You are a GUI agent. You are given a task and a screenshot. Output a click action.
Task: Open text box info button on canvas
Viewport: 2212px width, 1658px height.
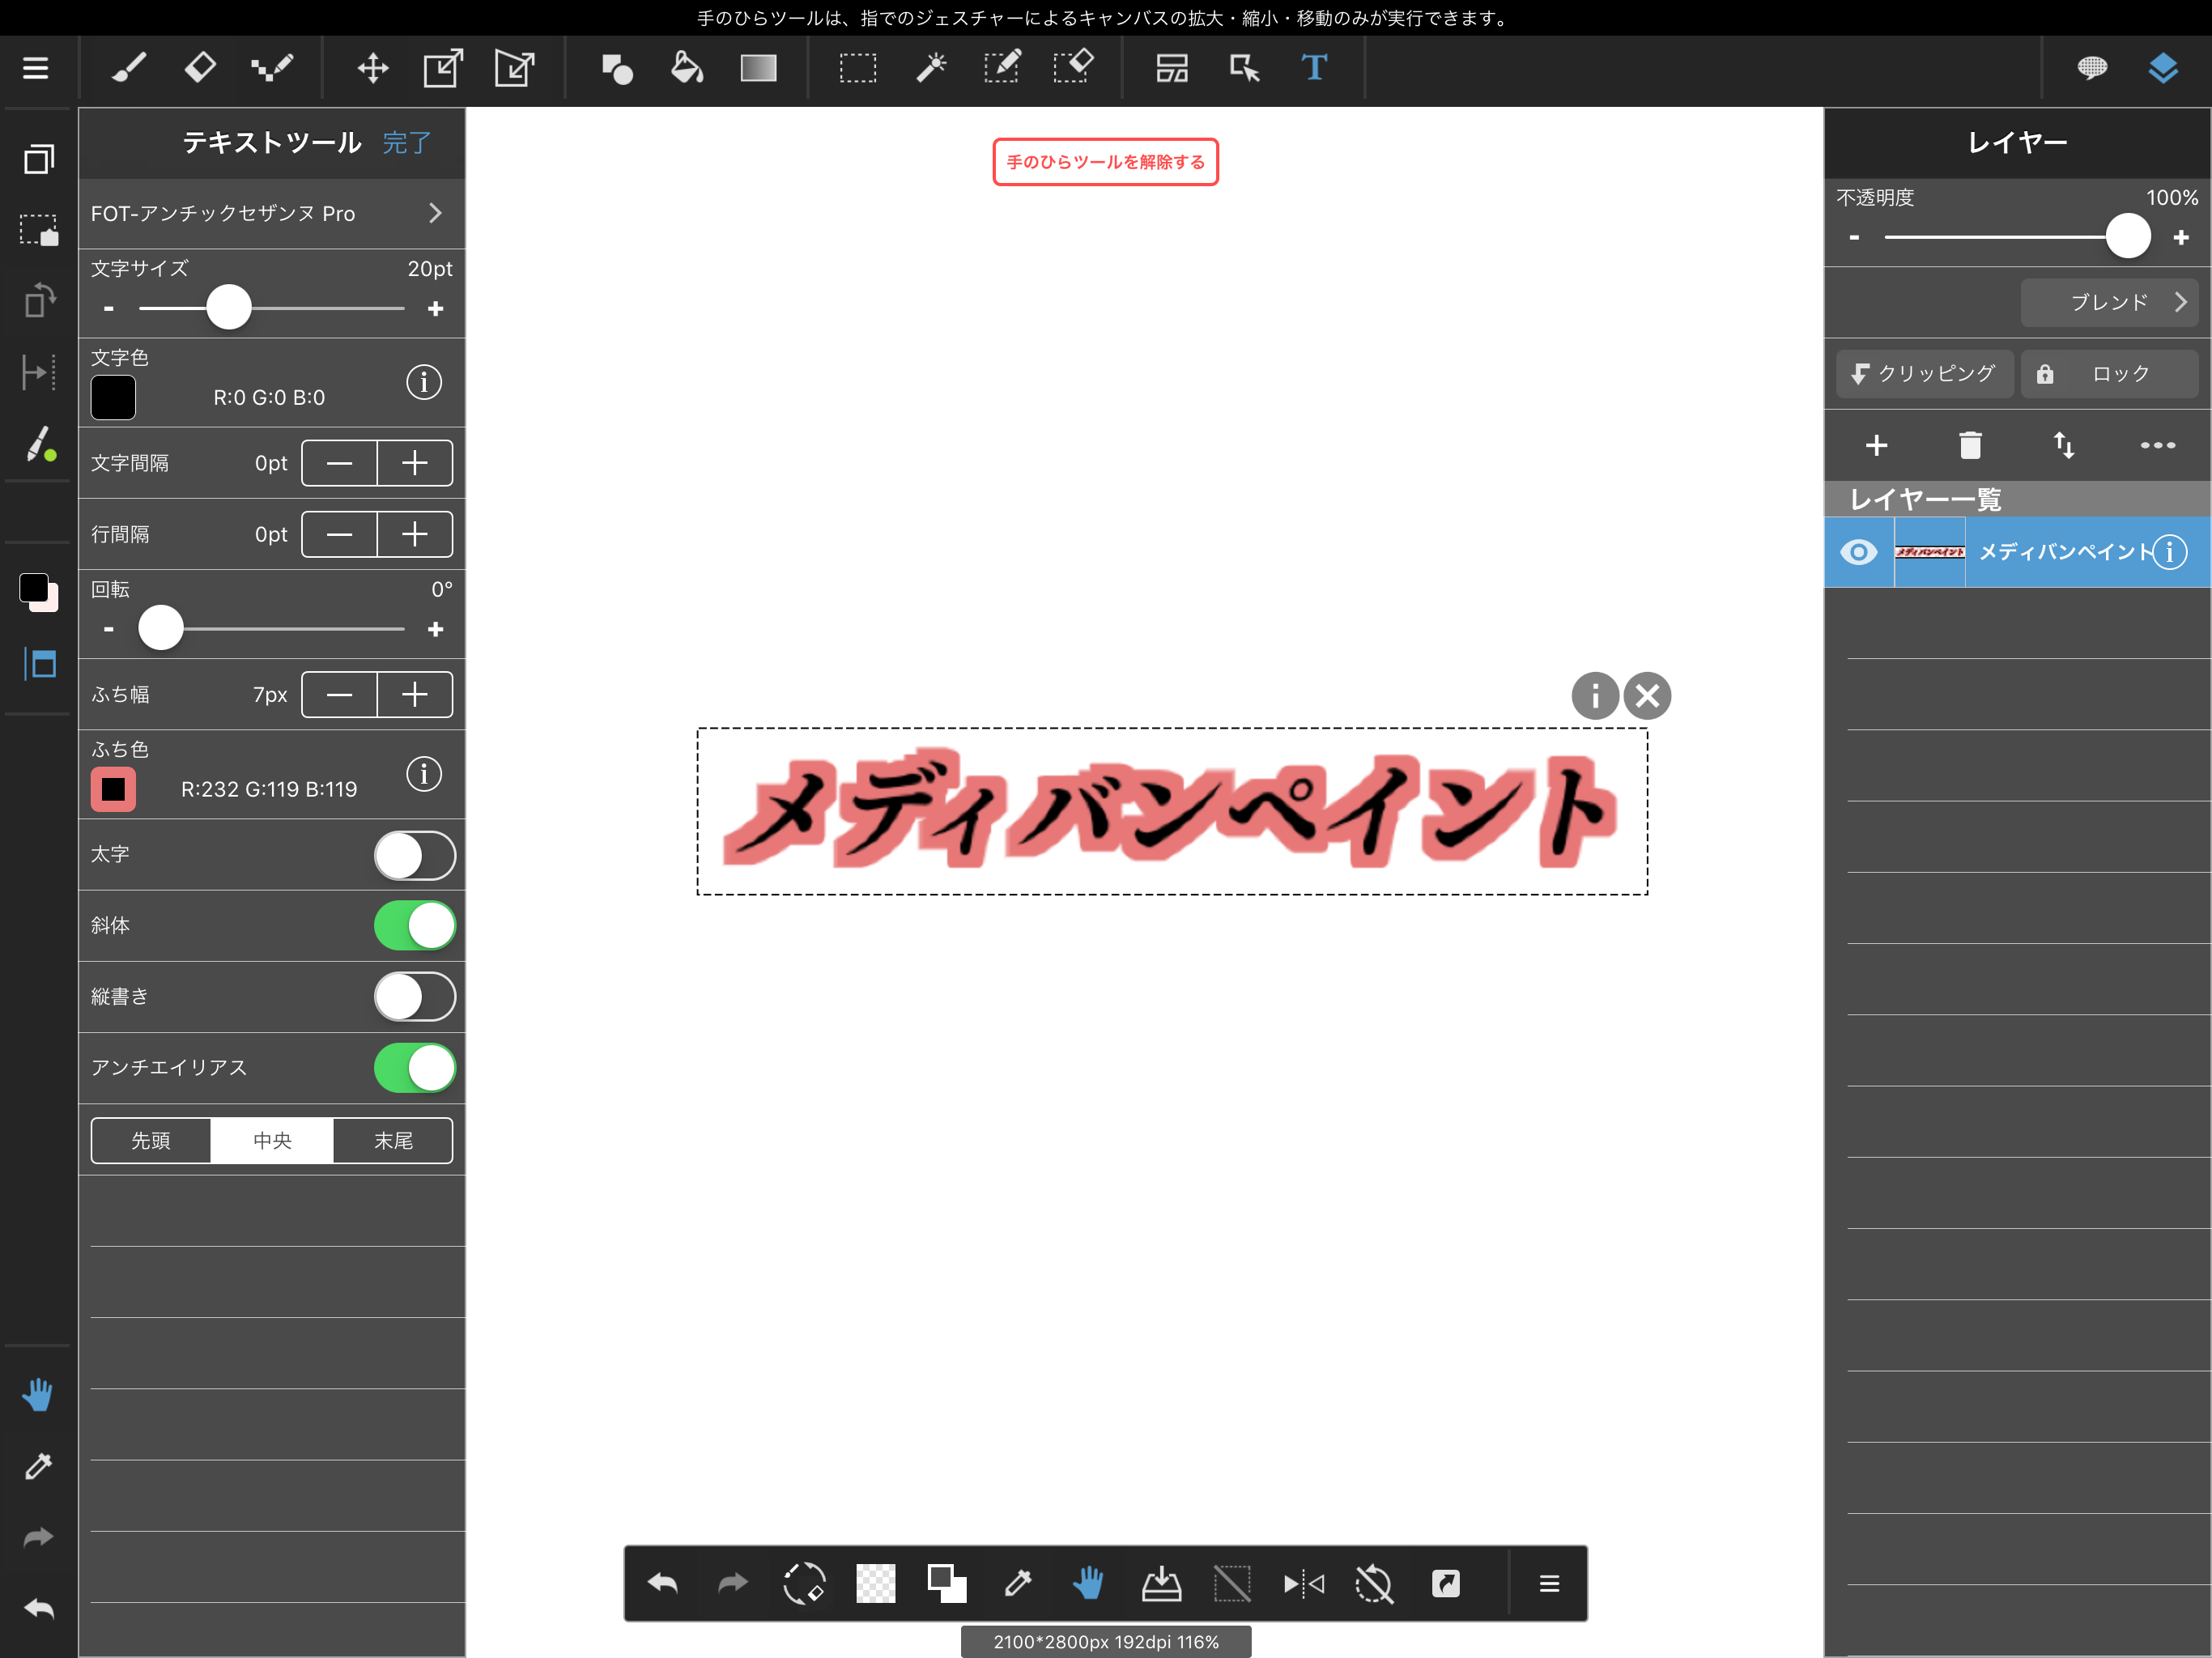pos(1595,696)
